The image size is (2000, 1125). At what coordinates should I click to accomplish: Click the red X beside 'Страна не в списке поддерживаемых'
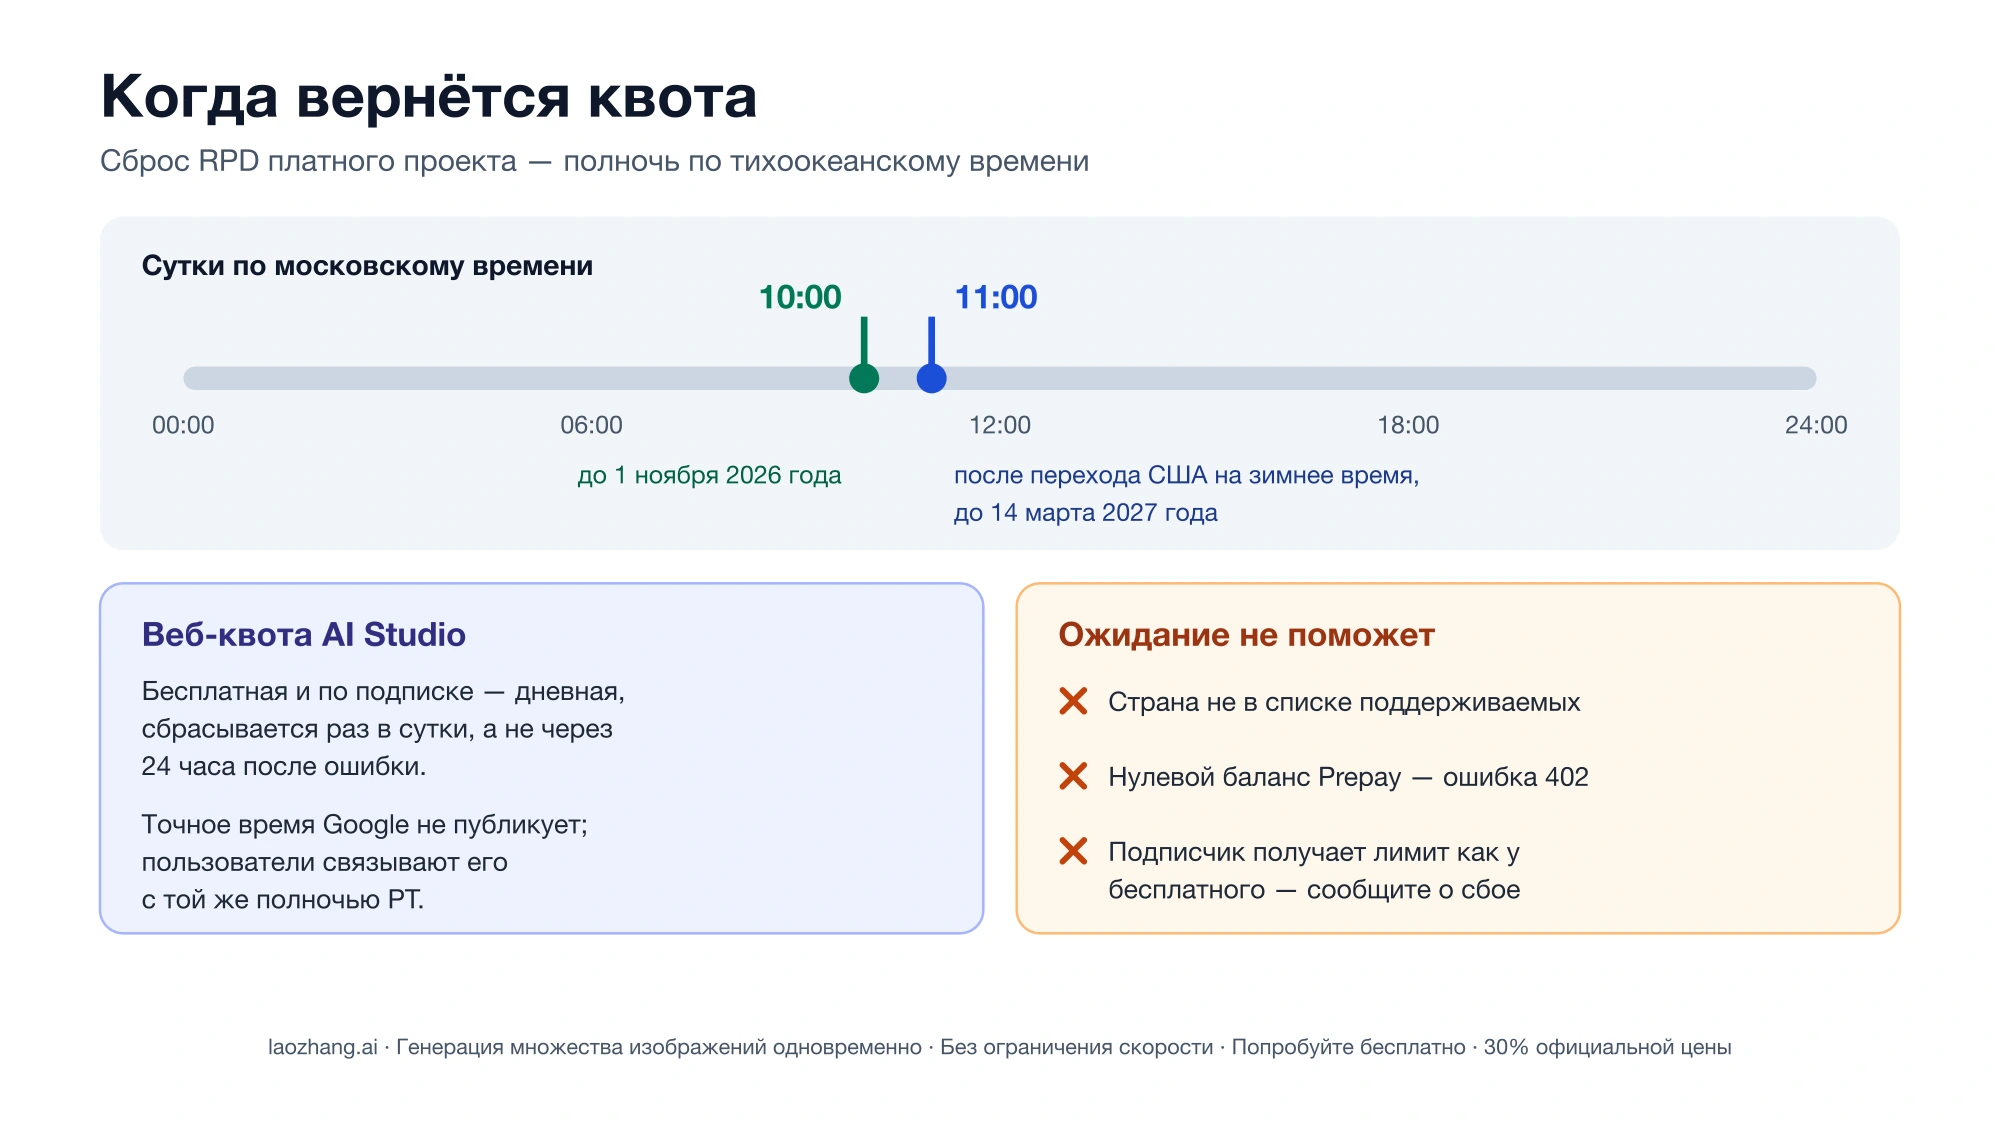point(1073,701)
